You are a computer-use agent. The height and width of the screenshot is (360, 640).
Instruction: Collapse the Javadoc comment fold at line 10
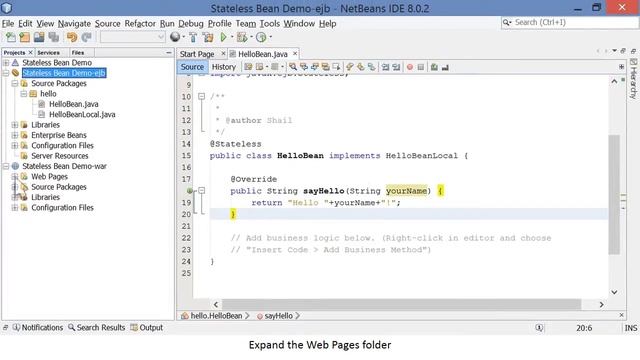[x=201, y=96]
